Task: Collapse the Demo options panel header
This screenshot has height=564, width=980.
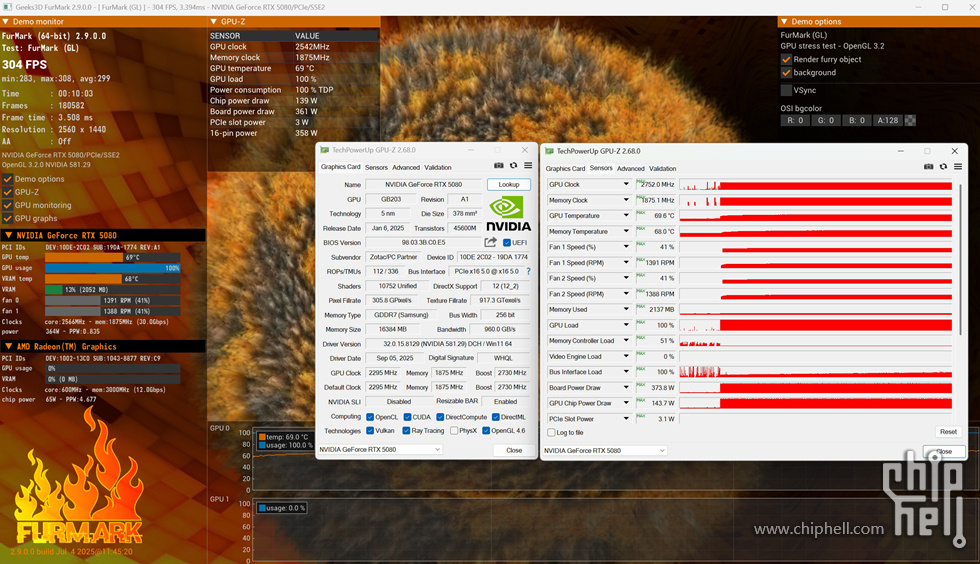Action: (x=784, y=21)
